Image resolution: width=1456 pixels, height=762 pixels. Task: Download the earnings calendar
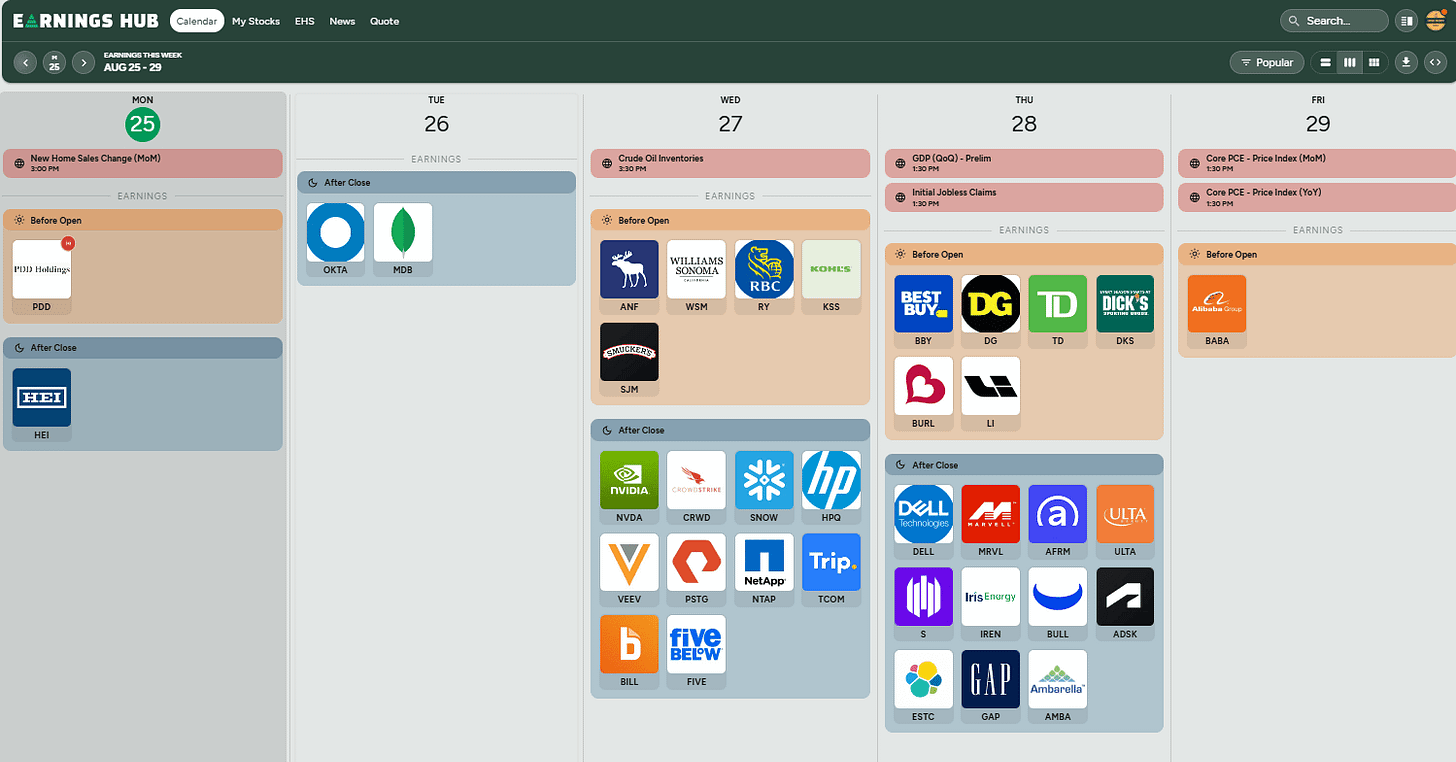(x=1407, y=63)
